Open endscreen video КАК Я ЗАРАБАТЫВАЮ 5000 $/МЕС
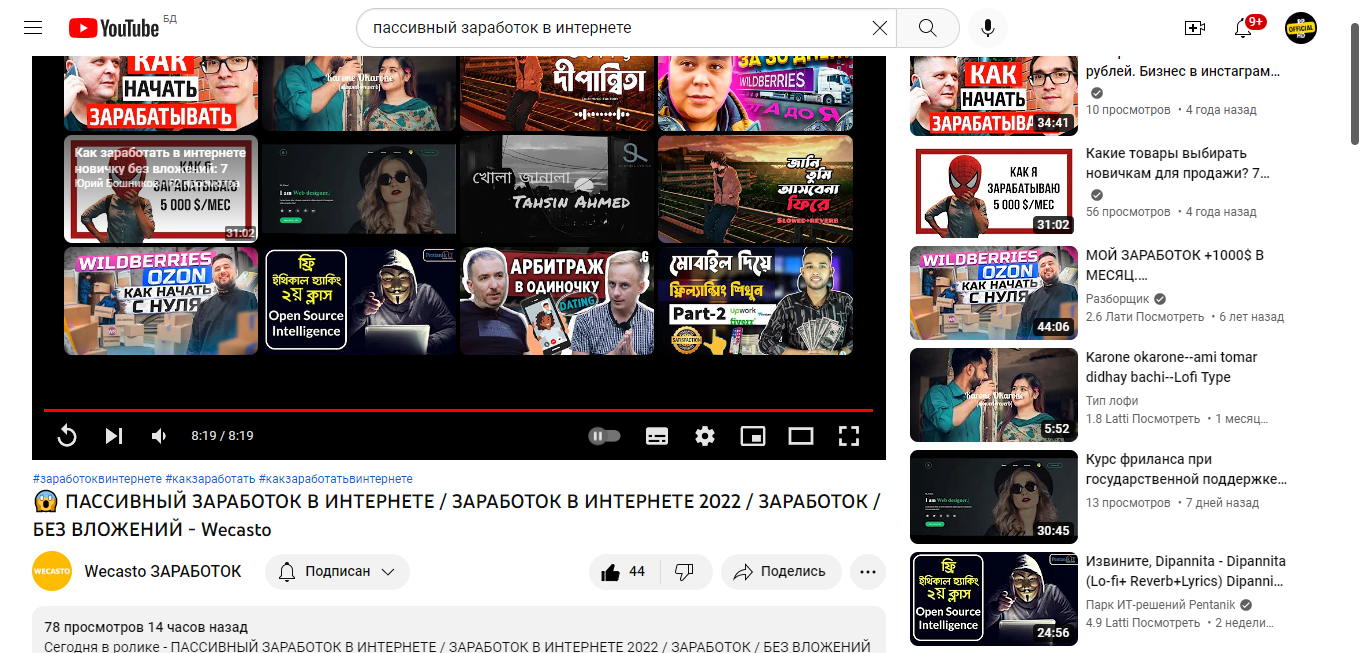Image resolution: width=1363 pixels, height=653 pixels. click(x=161, y=189)
